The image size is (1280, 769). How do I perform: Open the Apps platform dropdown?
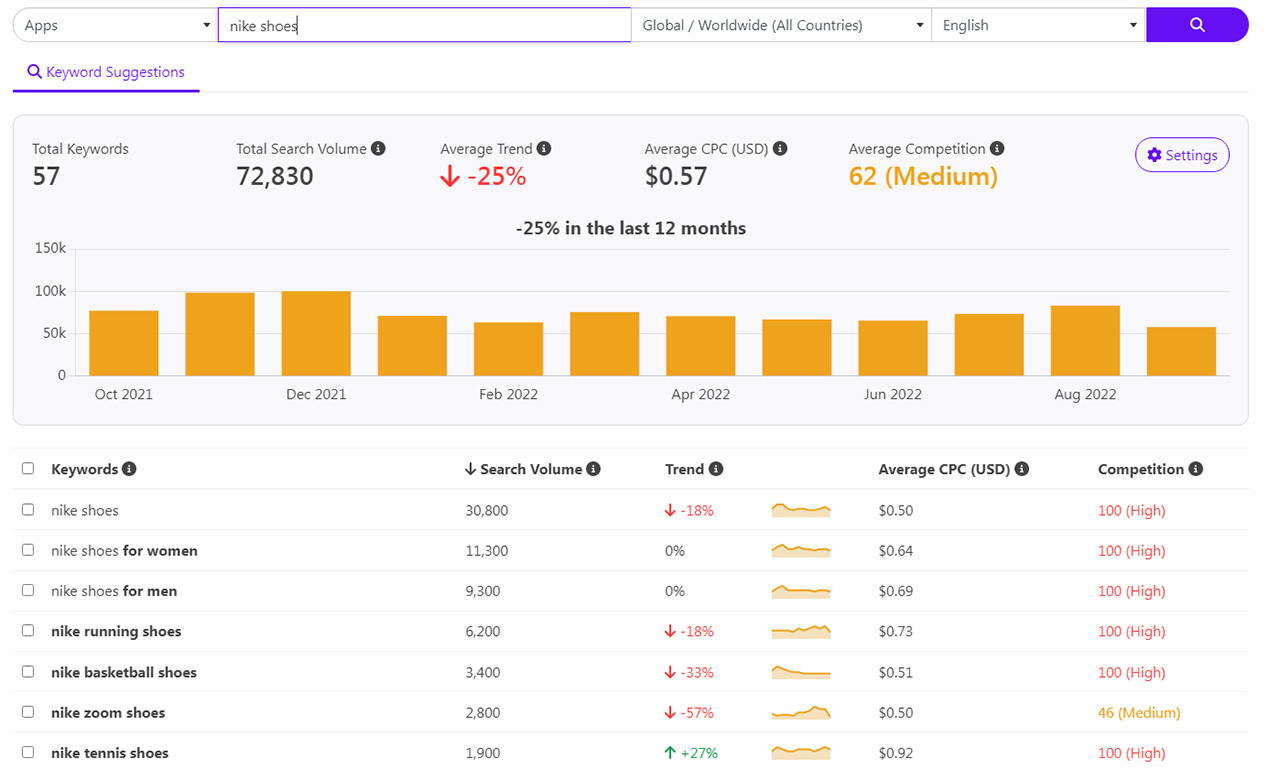click(113, 24)
